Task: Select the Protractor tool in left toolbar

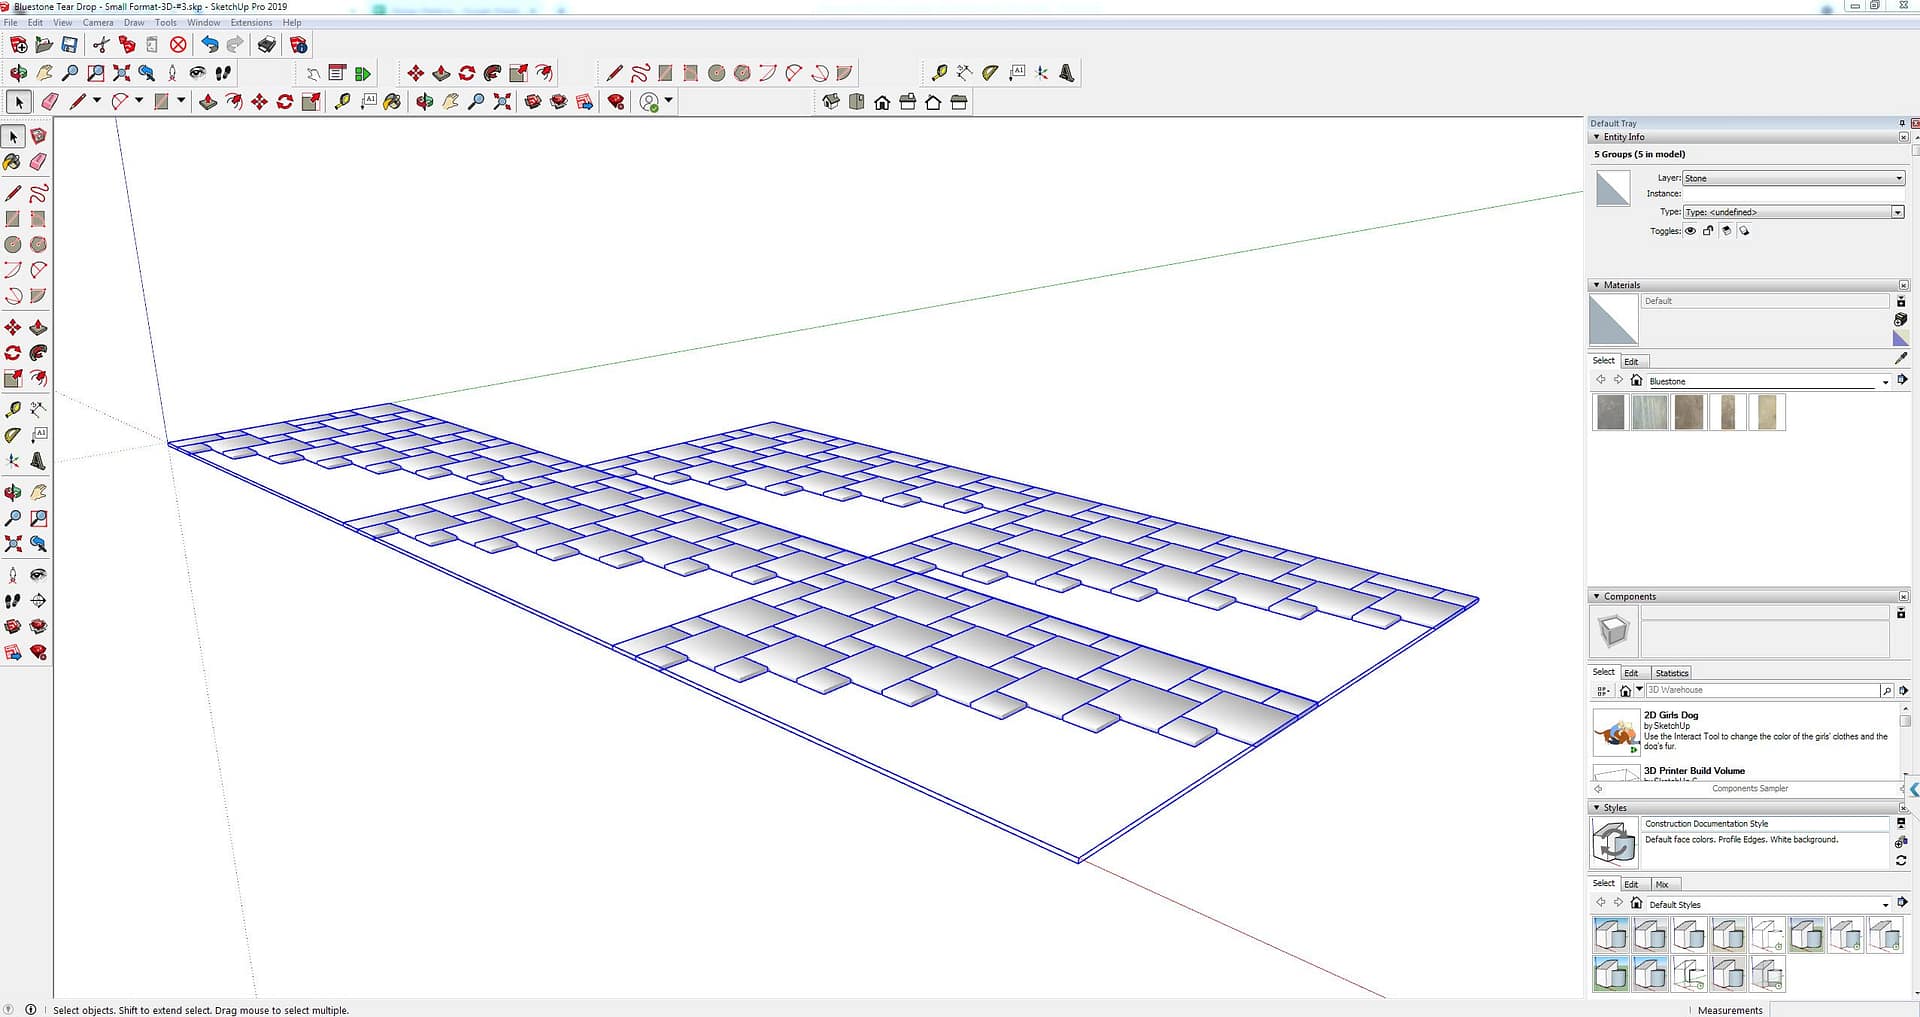Action: pyautogui.click(x=12, y=435)
